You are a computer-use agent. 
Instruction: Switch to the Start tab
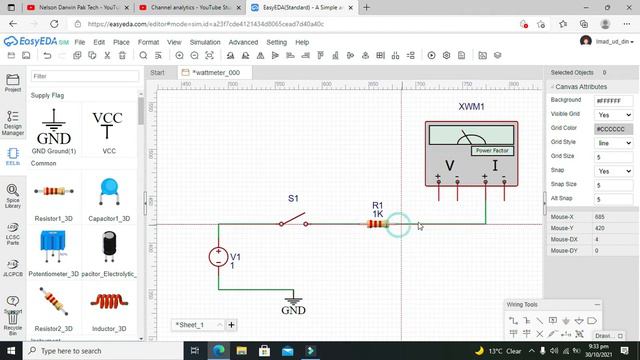(157, 73)
